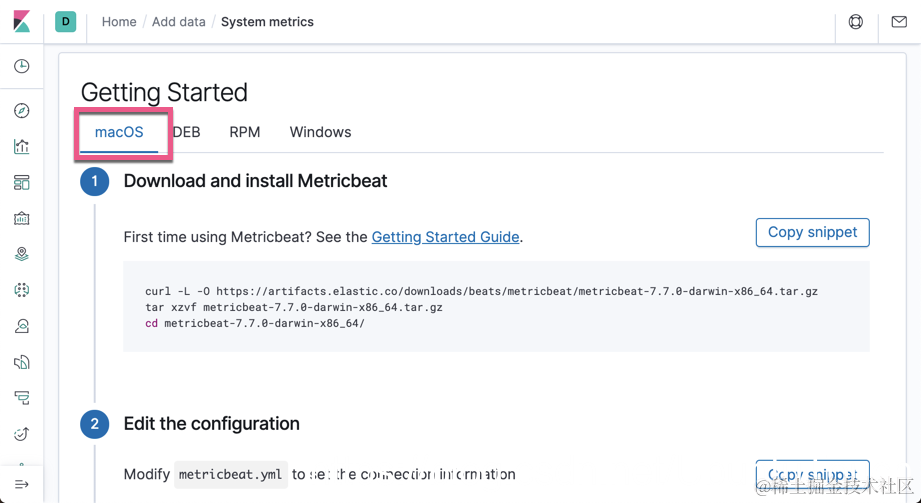This screenshot has width=921, height=503.
Task: Click the Kibana logo
Action: [x=21, y=22]
